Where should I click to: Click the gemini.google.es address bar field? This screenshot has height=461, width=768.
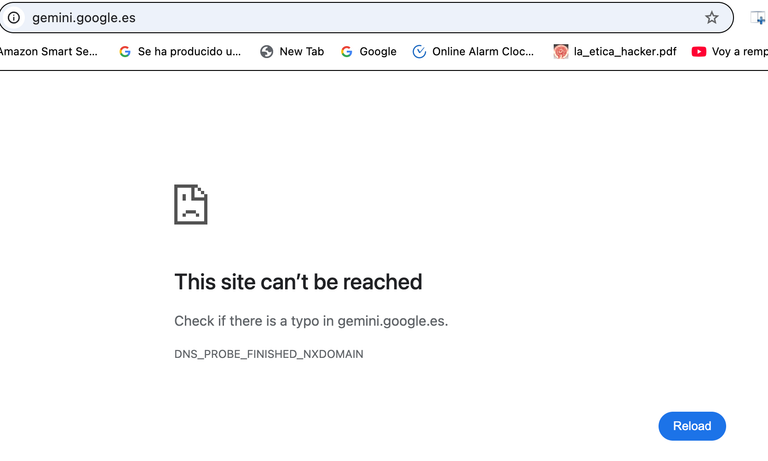[x=366, y=18]
